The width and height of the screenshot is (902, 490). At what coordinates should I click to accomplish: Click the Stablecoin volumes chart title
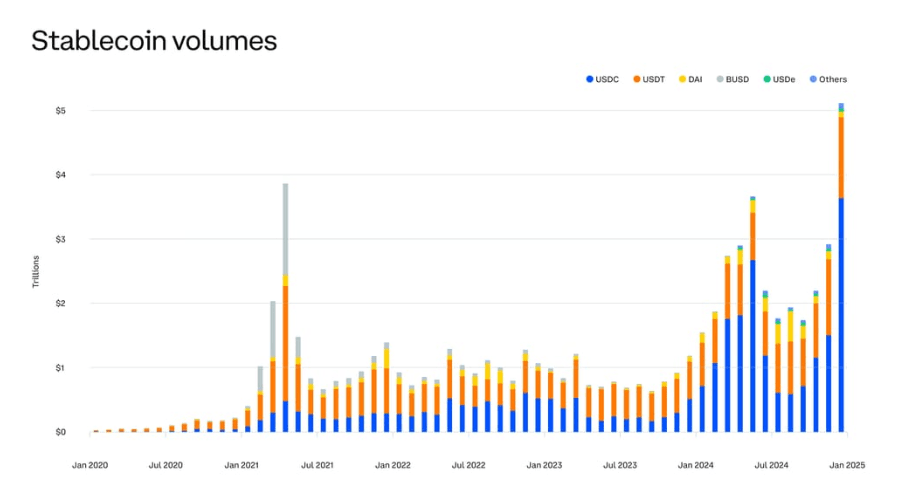(x=154, y=41)
